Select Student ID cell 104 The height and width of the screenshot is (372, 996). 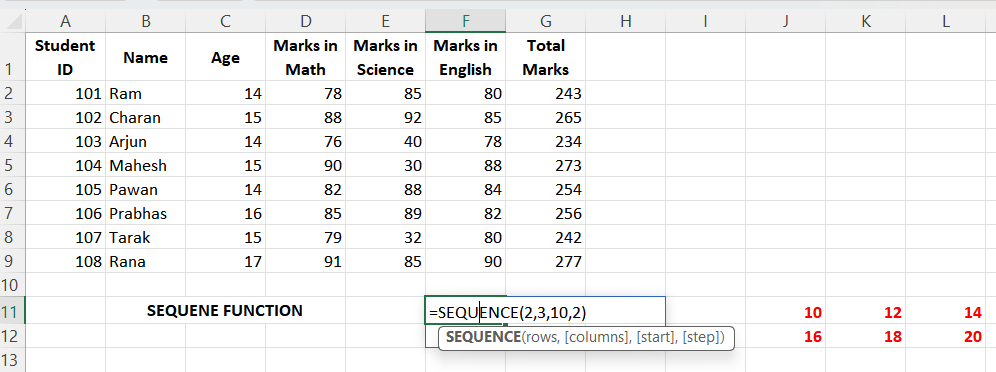coord(65,166)
